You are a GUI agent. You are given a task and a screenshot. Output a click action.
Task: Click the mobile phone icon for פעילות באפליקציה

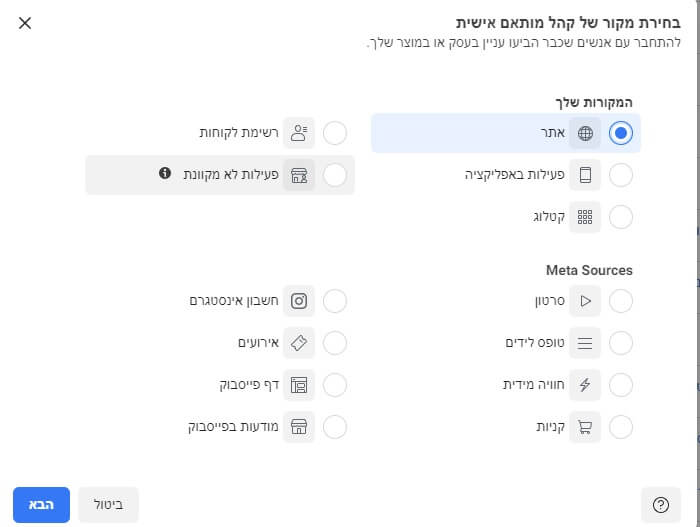point(585,175)
